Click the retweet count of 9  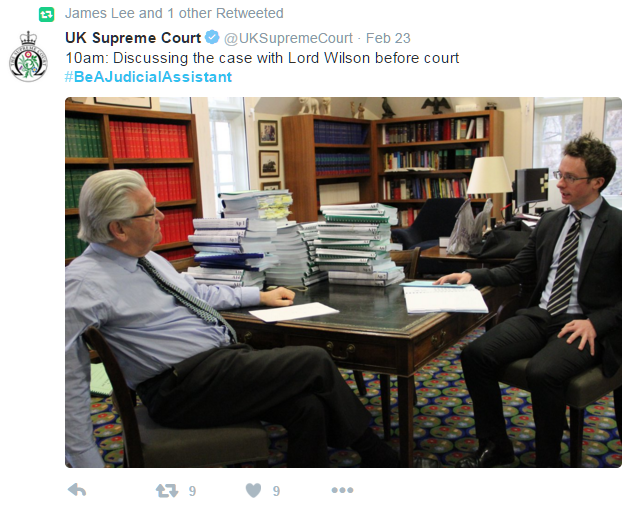192,491
